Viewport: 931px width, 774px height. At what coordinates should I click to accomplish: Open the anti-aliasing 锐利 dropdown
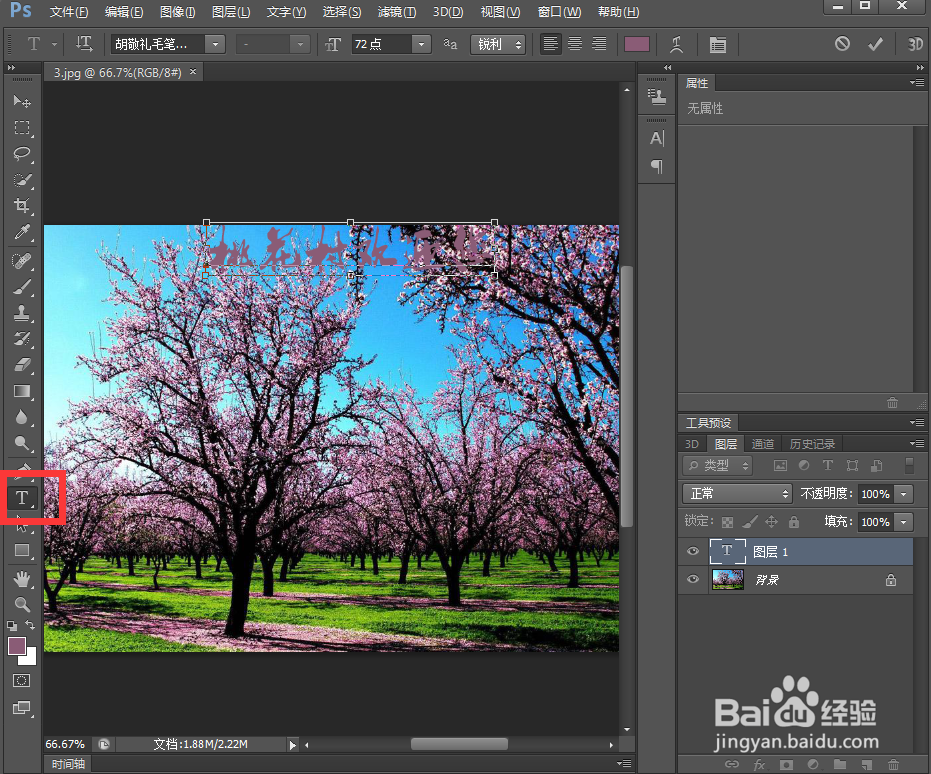498,44
